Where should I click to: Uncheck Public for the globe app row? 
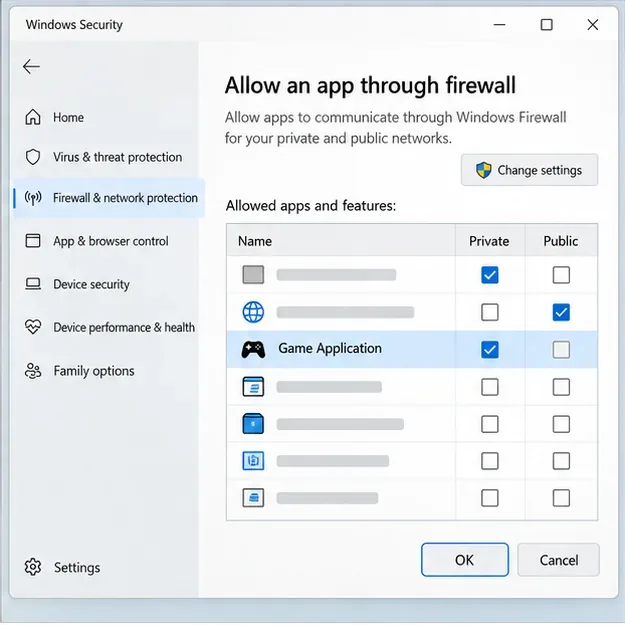561,312
